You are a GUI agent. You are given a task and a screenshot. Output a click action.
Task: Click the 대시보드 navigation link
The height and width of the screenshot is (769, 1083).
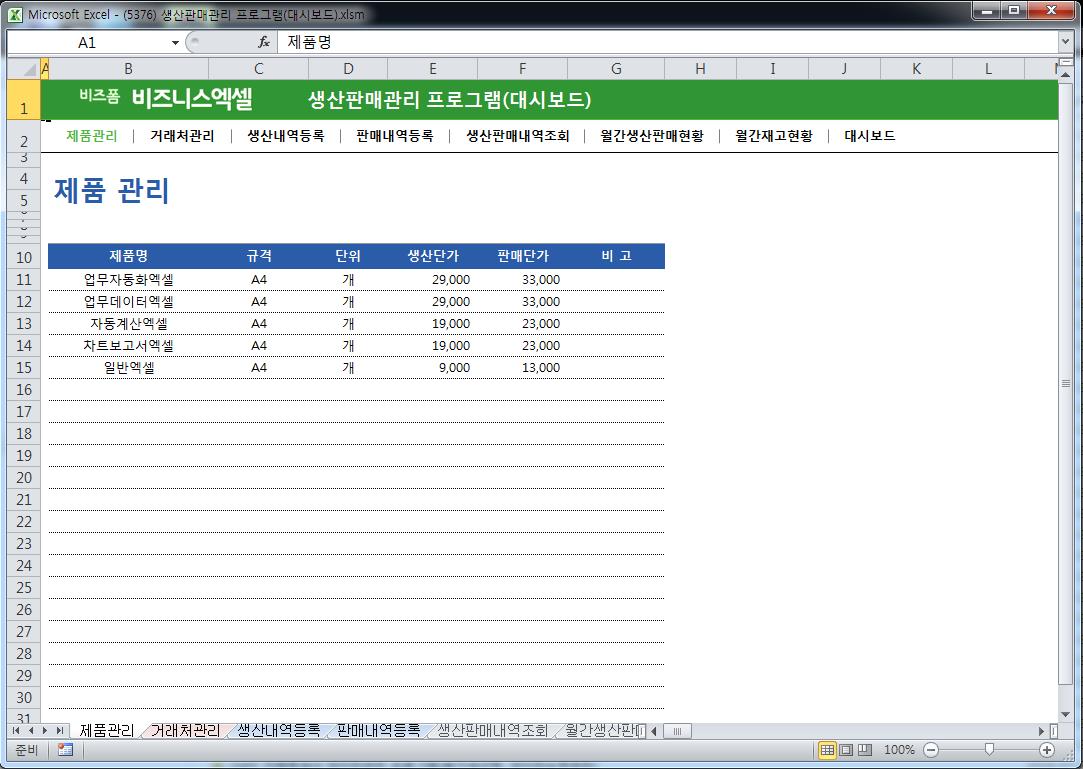tap(869, 136)
